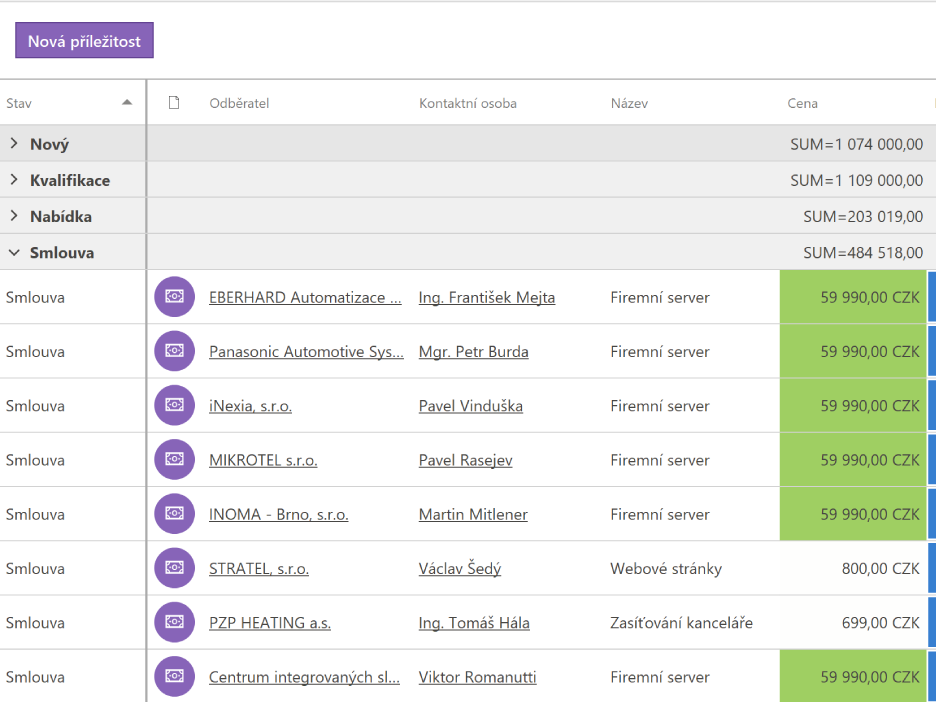The image size is (936, 702).
Task: Open opportunity icon for Panasonic Automotive row
Action: coord(174,351)
